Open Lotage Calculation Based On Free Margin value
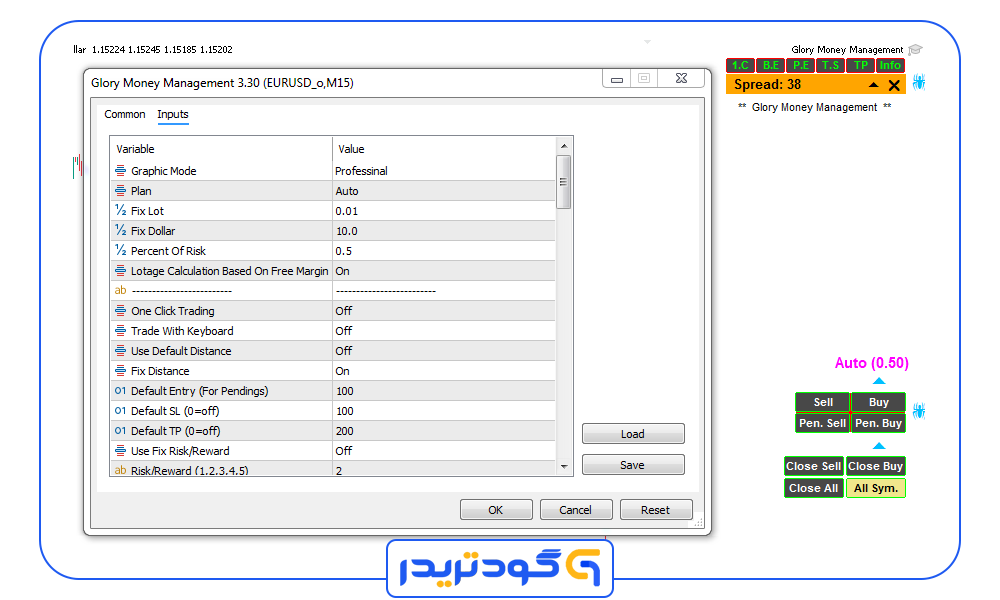 [x=444, y=271]
